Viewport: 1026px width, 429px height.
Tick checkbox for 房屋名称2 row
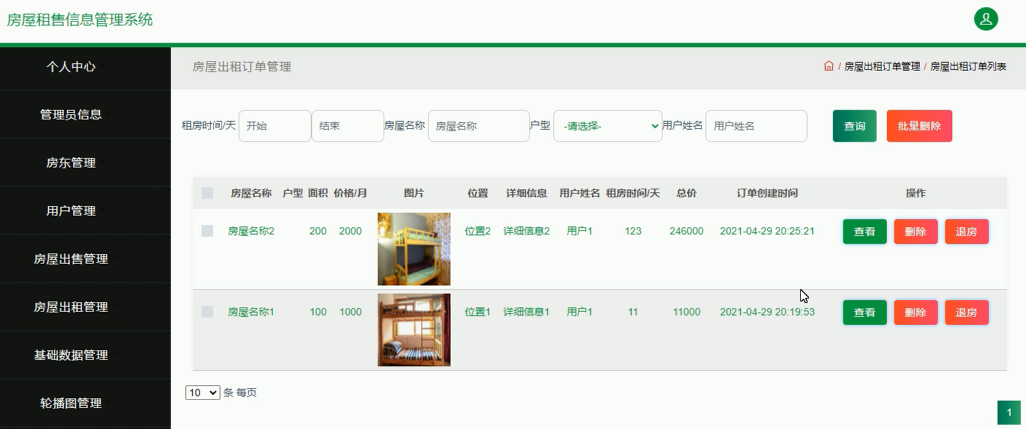[207, 231]
